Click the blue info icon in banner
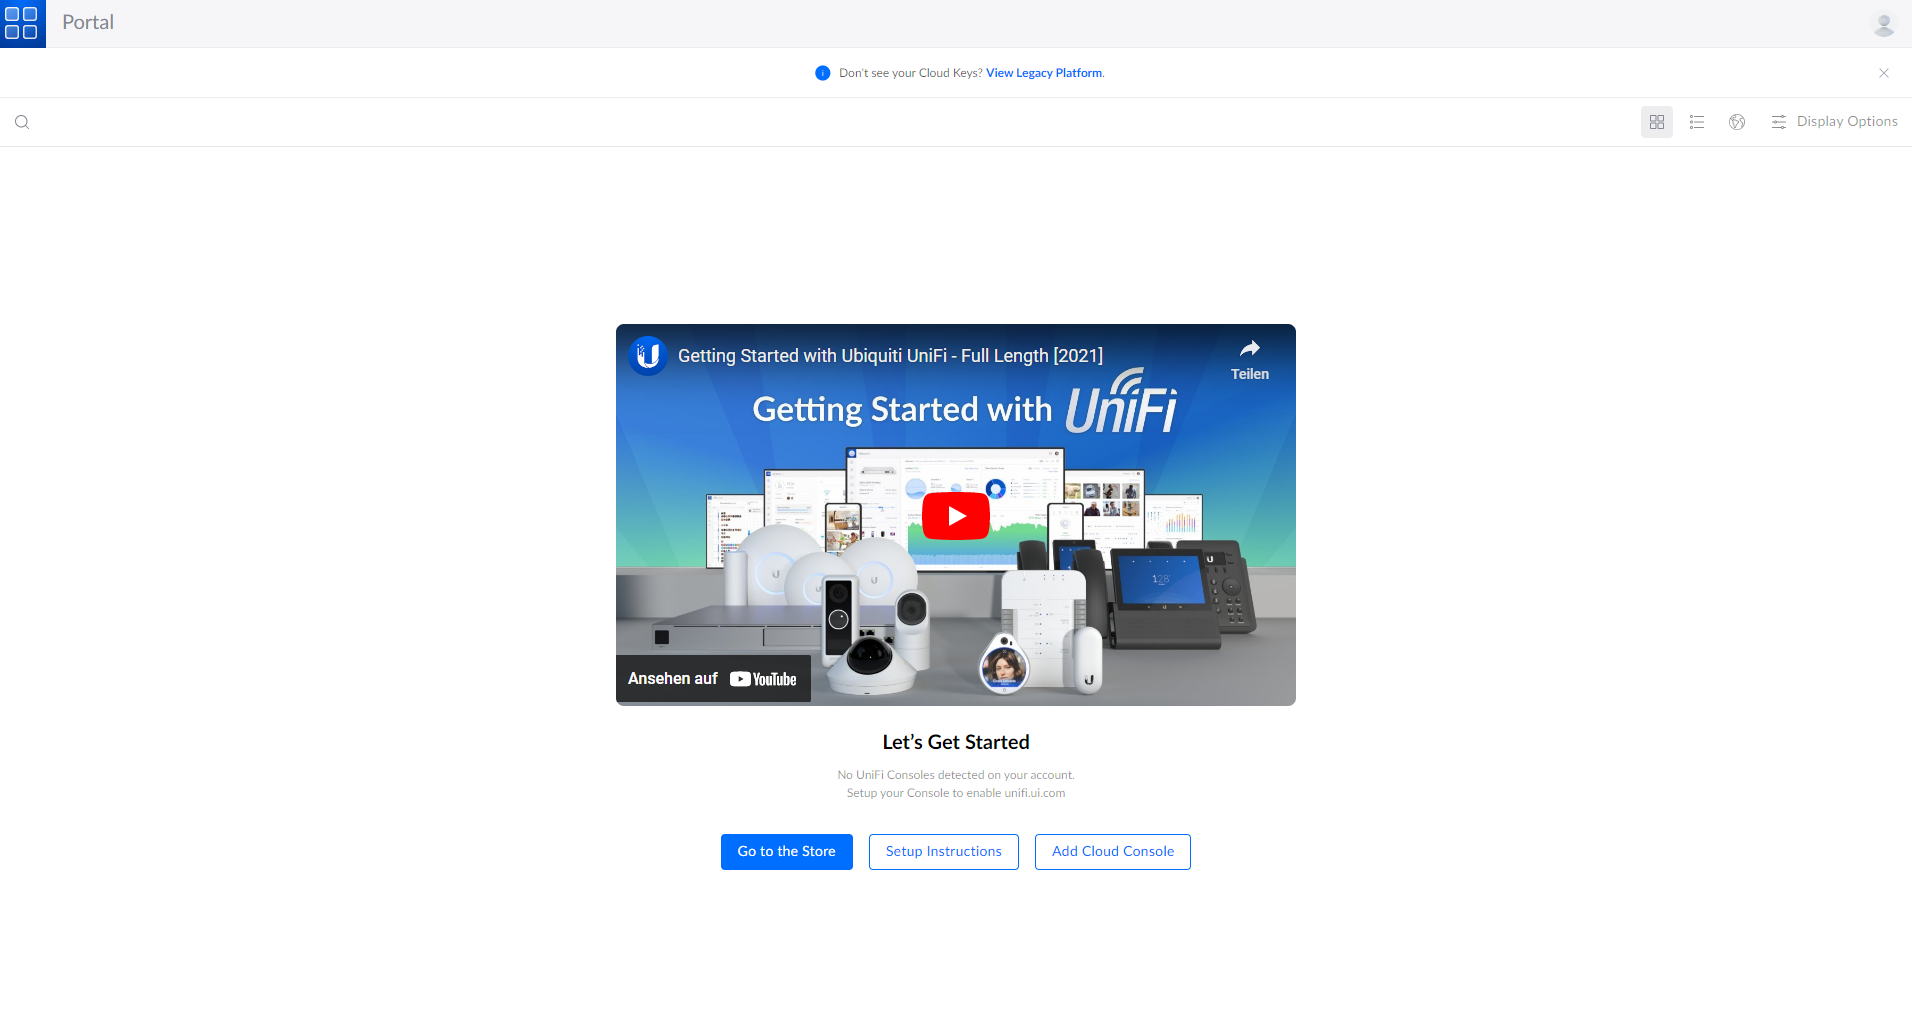 (823, 73)
